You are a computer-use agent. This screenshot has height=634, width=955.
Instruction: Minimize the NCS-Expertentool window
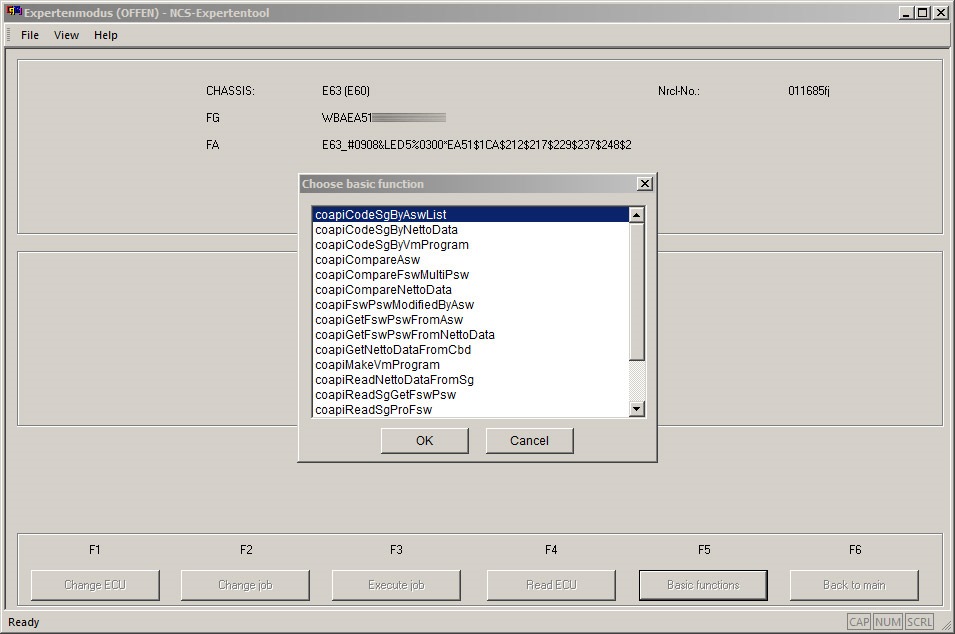pos(906,13)
